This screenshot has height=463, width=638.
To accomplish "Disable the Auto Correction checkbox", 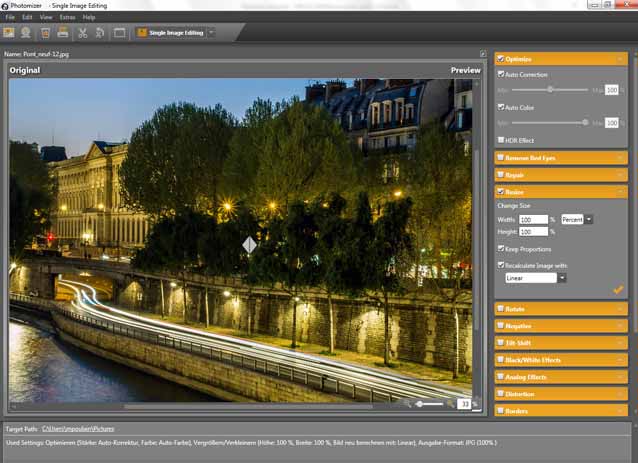I will point(502,75).
